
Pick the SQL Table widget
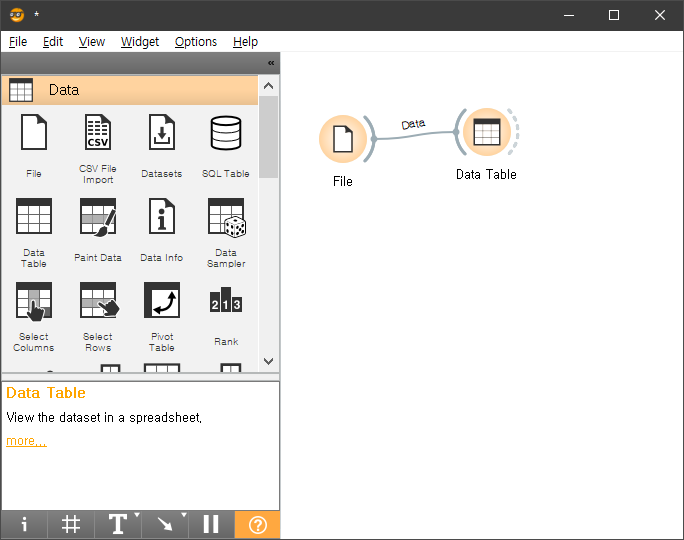[226, 146]
